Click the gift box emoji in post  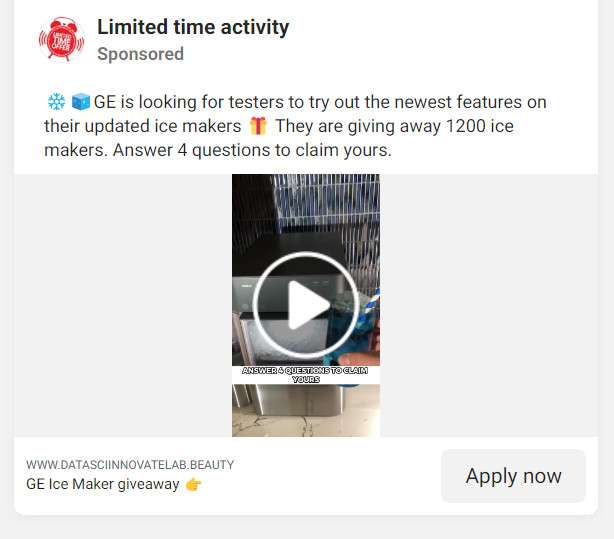tap(258, 126)
